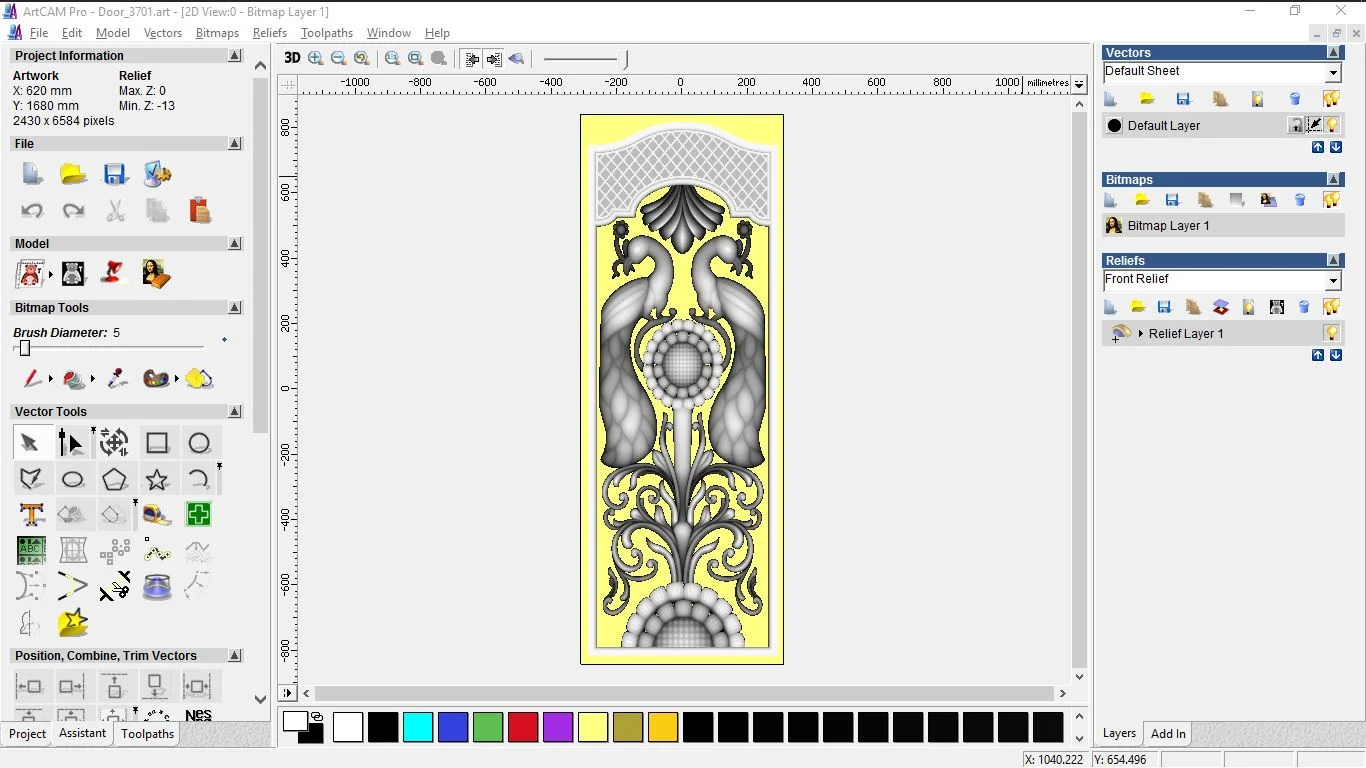The image size is (1366, 768).
Task: Open the Default Sheet dropdown
Action: click(1333, 71)
